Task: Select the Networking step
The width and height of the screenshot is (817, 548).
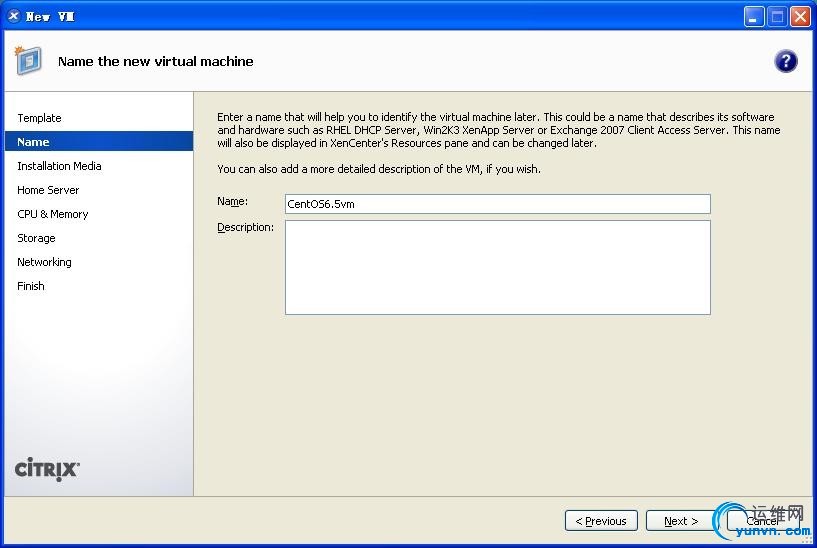Action: click(44, 262)
